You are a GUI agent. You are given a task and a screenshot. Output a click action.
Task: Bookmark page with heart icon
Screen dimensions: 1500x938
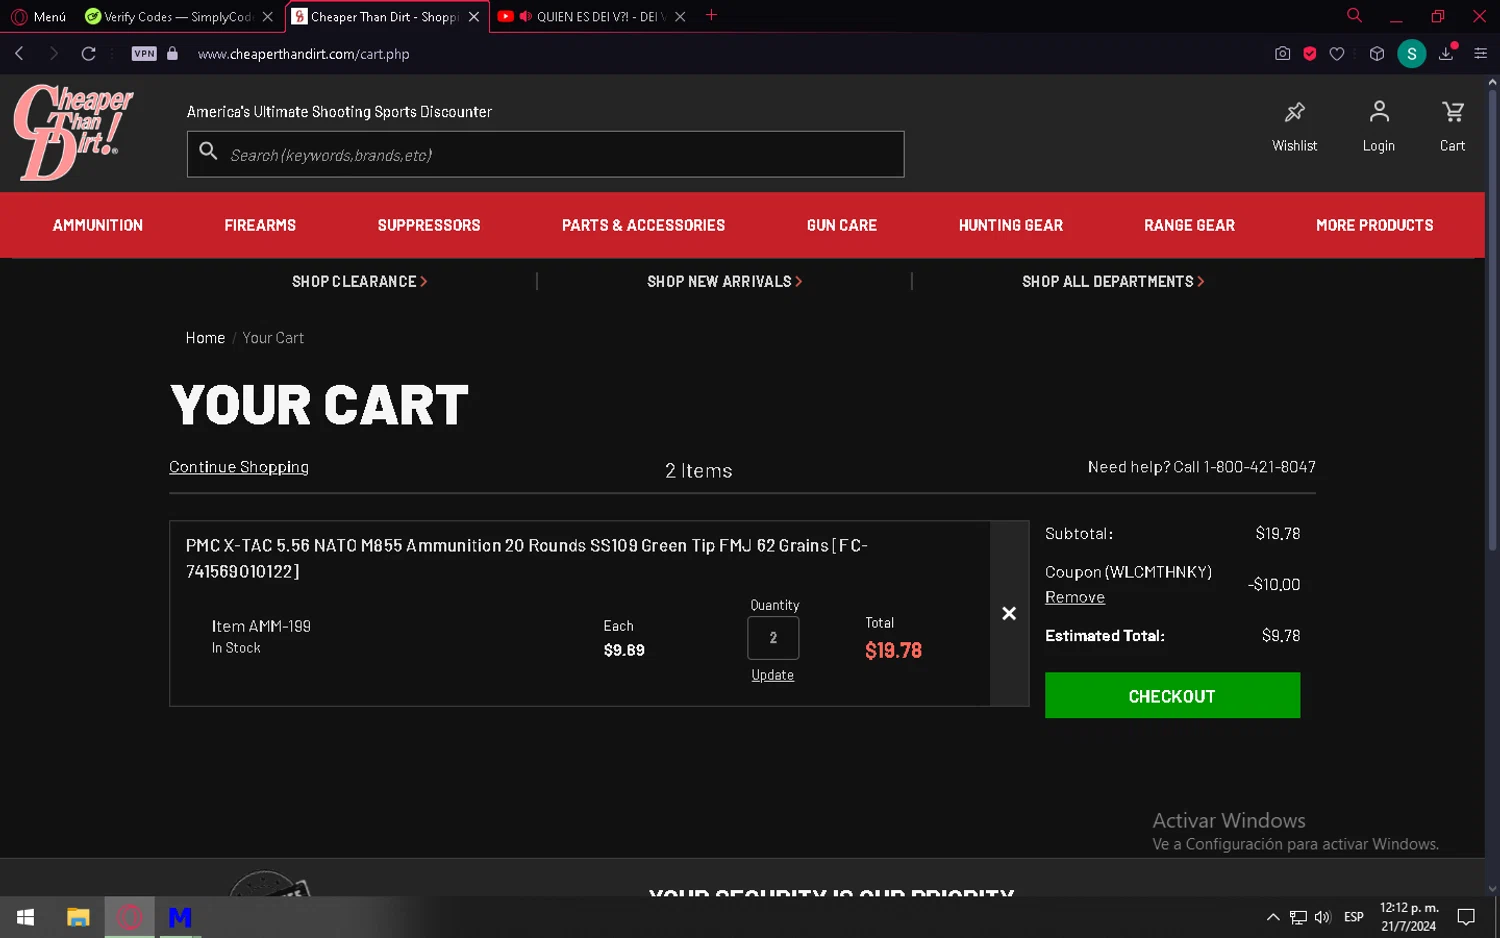[x=1337, y=54]
